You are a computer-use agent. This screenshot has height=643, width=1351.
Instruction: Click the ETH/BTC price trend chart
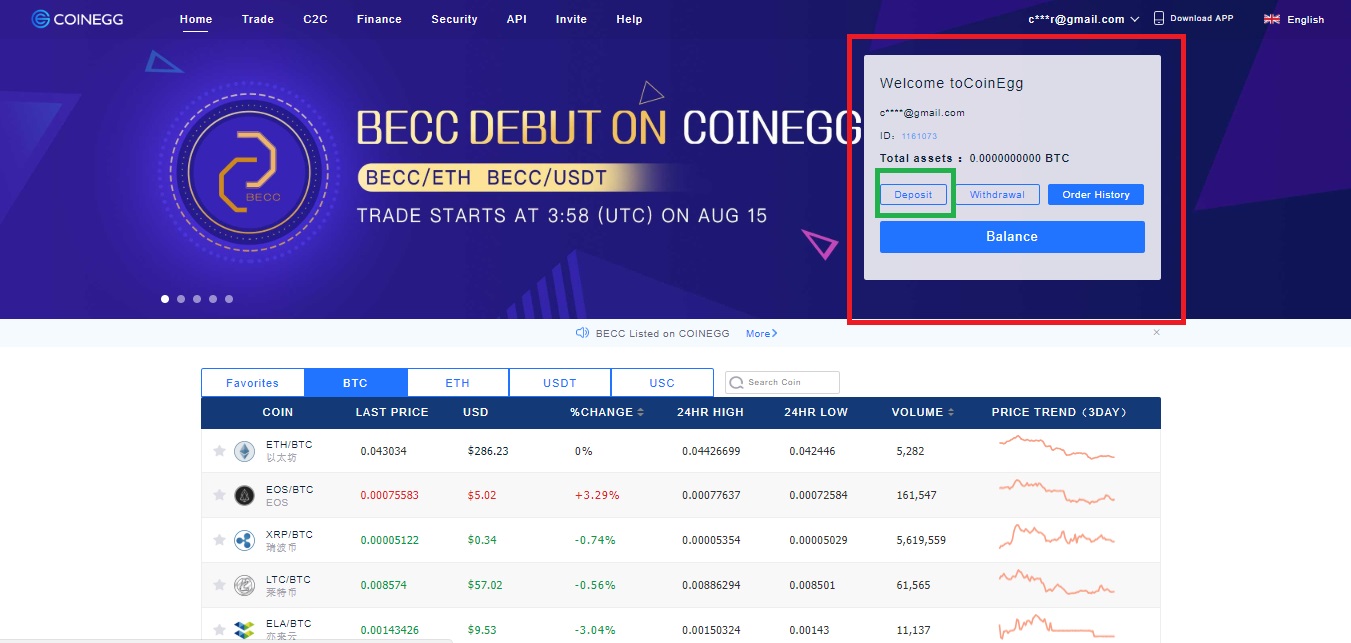[1057, 447]
